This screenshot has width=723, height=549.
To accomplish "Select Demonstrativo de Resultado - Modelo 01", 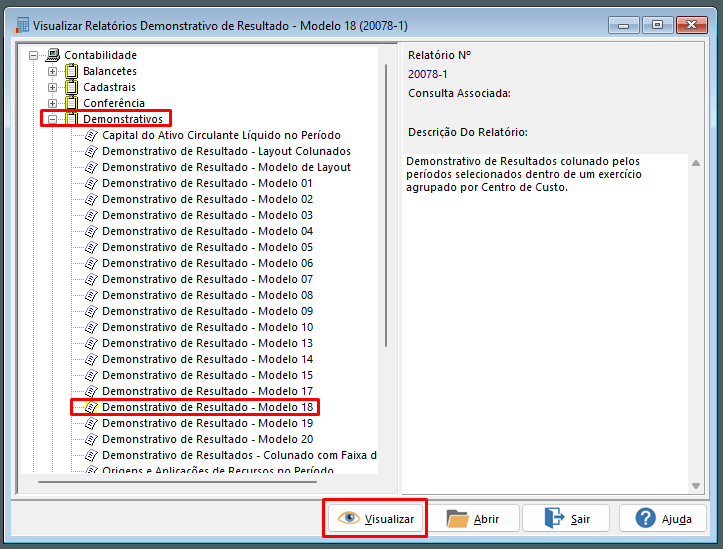I will pos(207,183).
